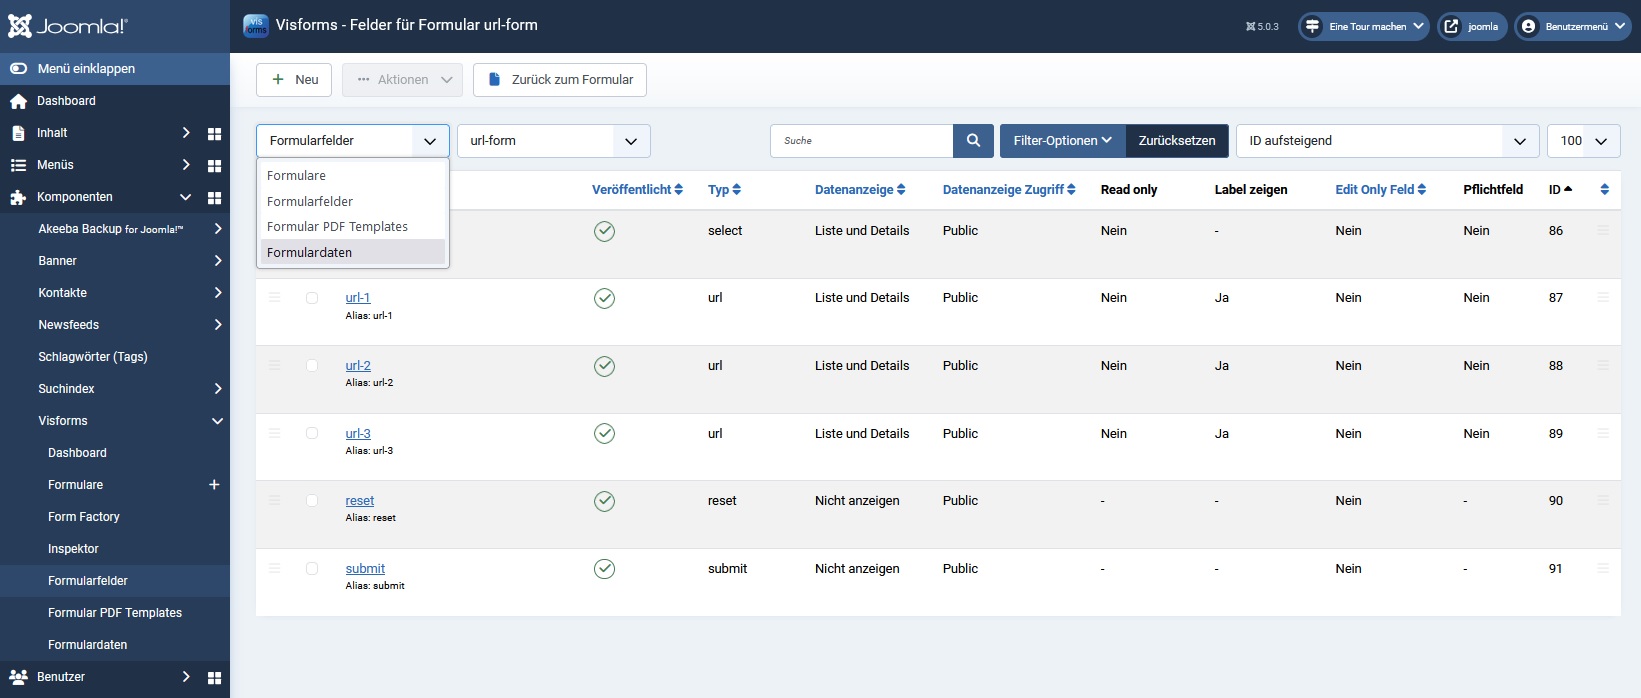The width and height of the screenshot is (1641, 698).
Task: Open ID aufsteigend sort order dropdown
Action: (x=1387, y=141)
